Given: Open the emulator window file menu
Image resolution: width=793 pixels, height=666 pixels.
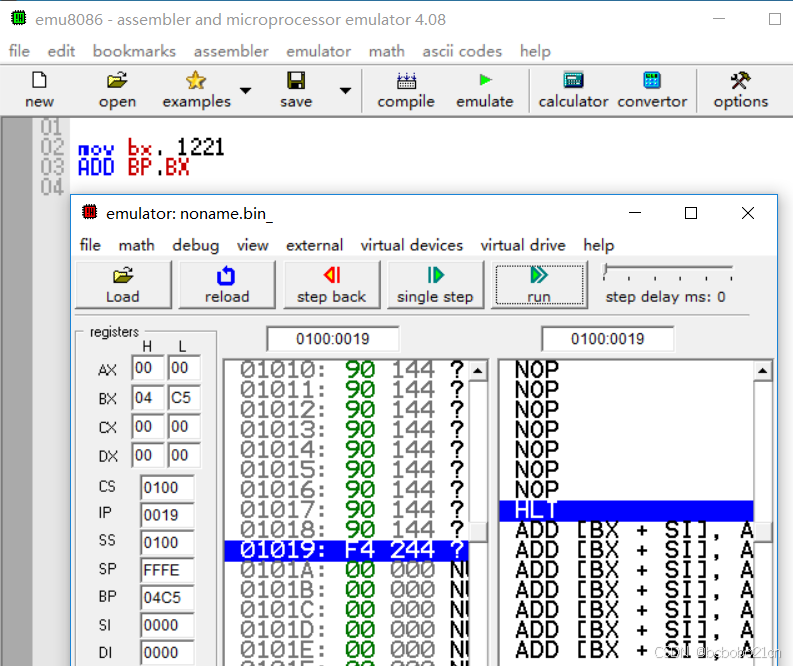Looking at the screenshot, I should click(90, 245).
